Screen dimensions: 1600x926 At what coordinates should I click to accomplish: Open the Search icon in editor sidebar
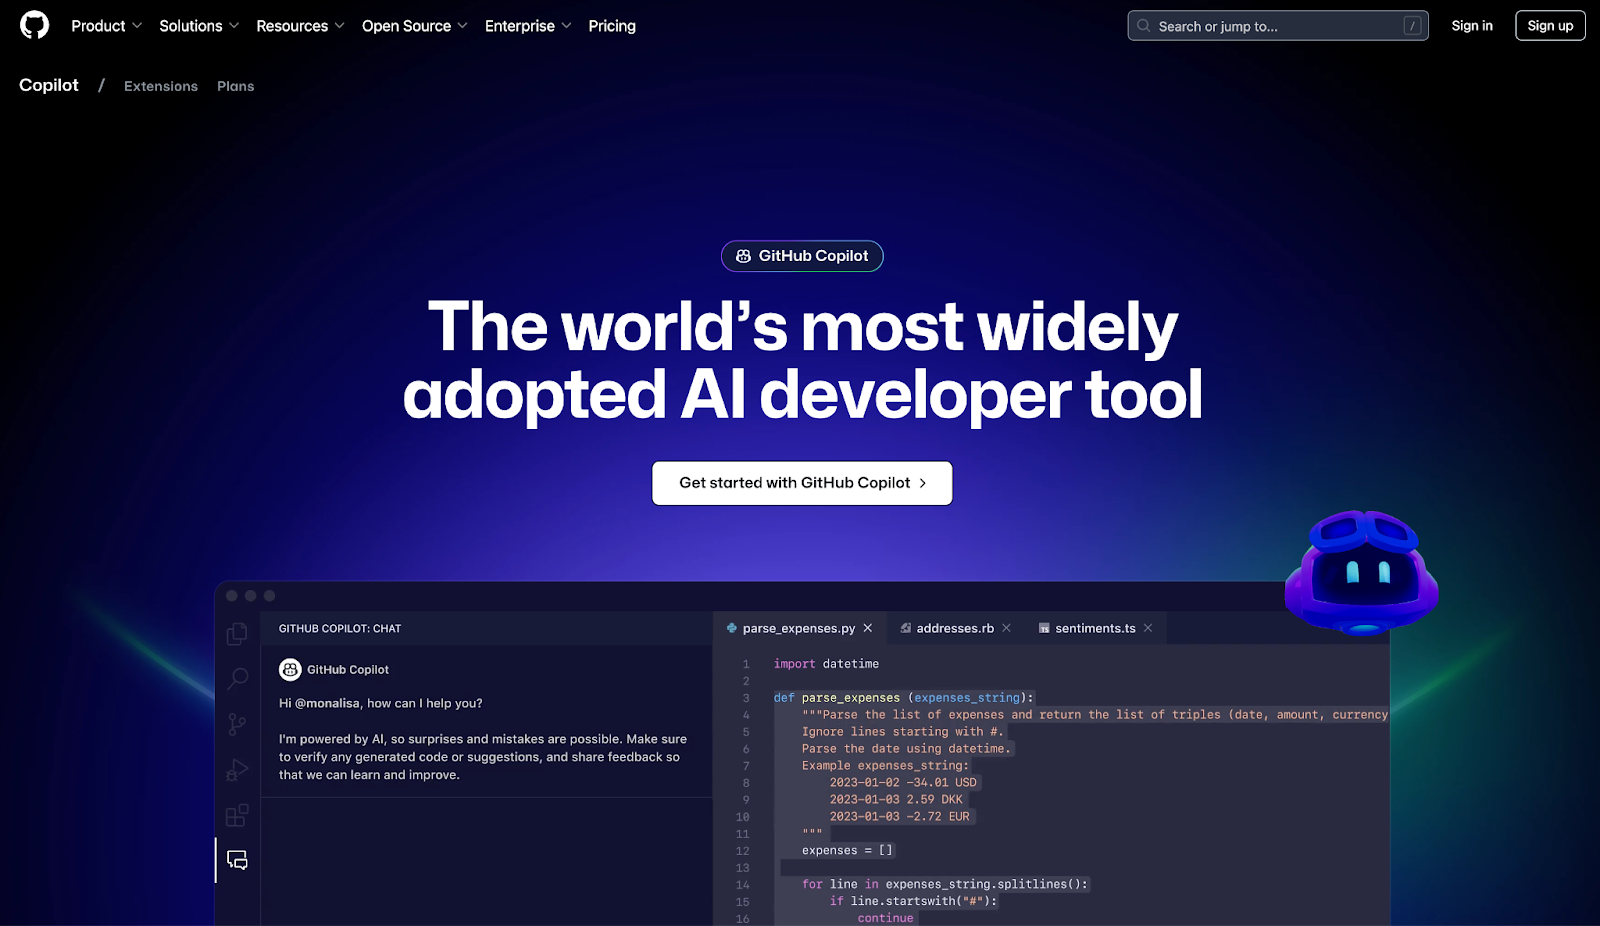(x=237, y=679)
